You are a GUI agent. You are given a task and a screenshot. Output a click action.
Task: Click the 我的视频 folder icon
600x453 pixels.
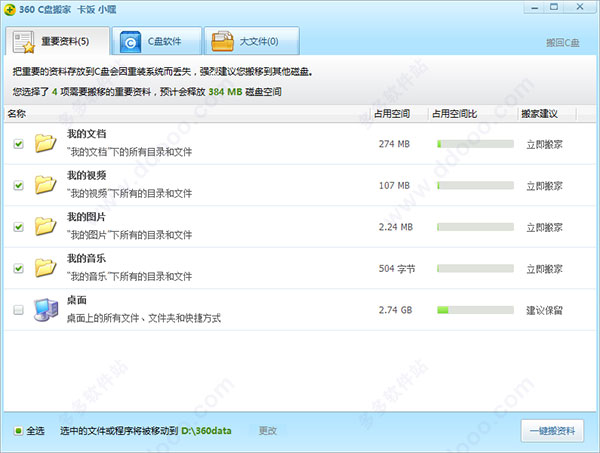[x=46, y=185]
